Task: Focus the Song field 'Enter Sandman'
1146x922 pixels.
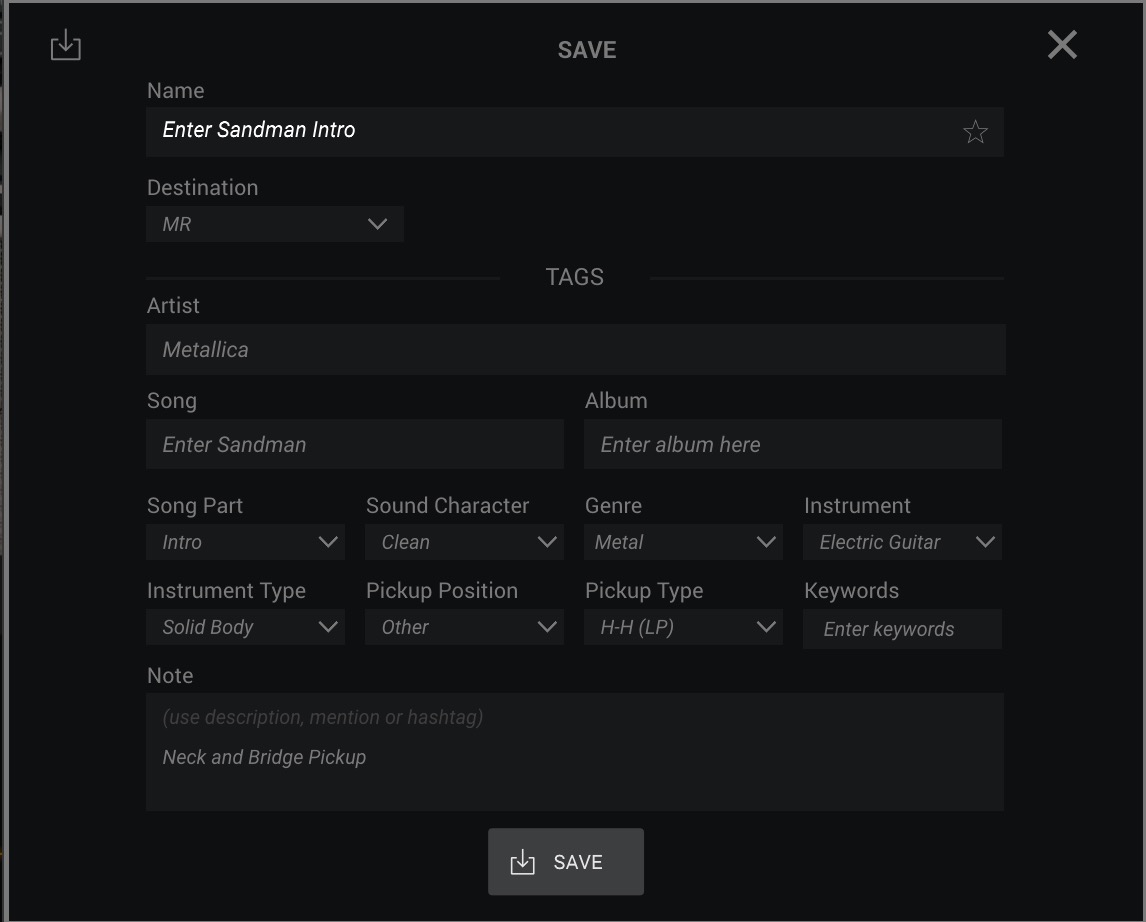Action: pyautogui.click(x=354, y=444)
